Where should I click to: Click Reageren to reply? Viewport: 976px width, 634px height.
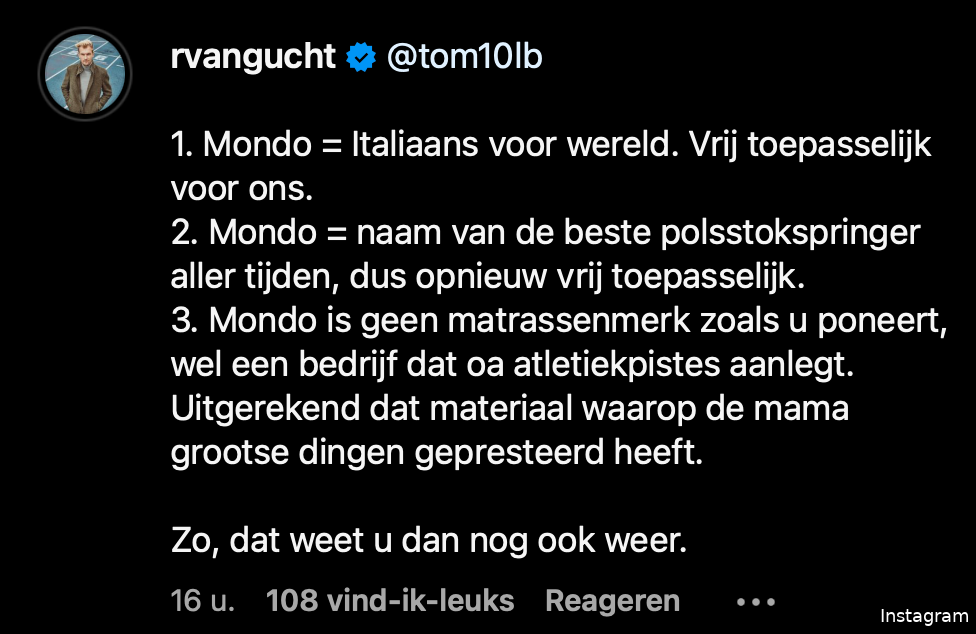612,601
